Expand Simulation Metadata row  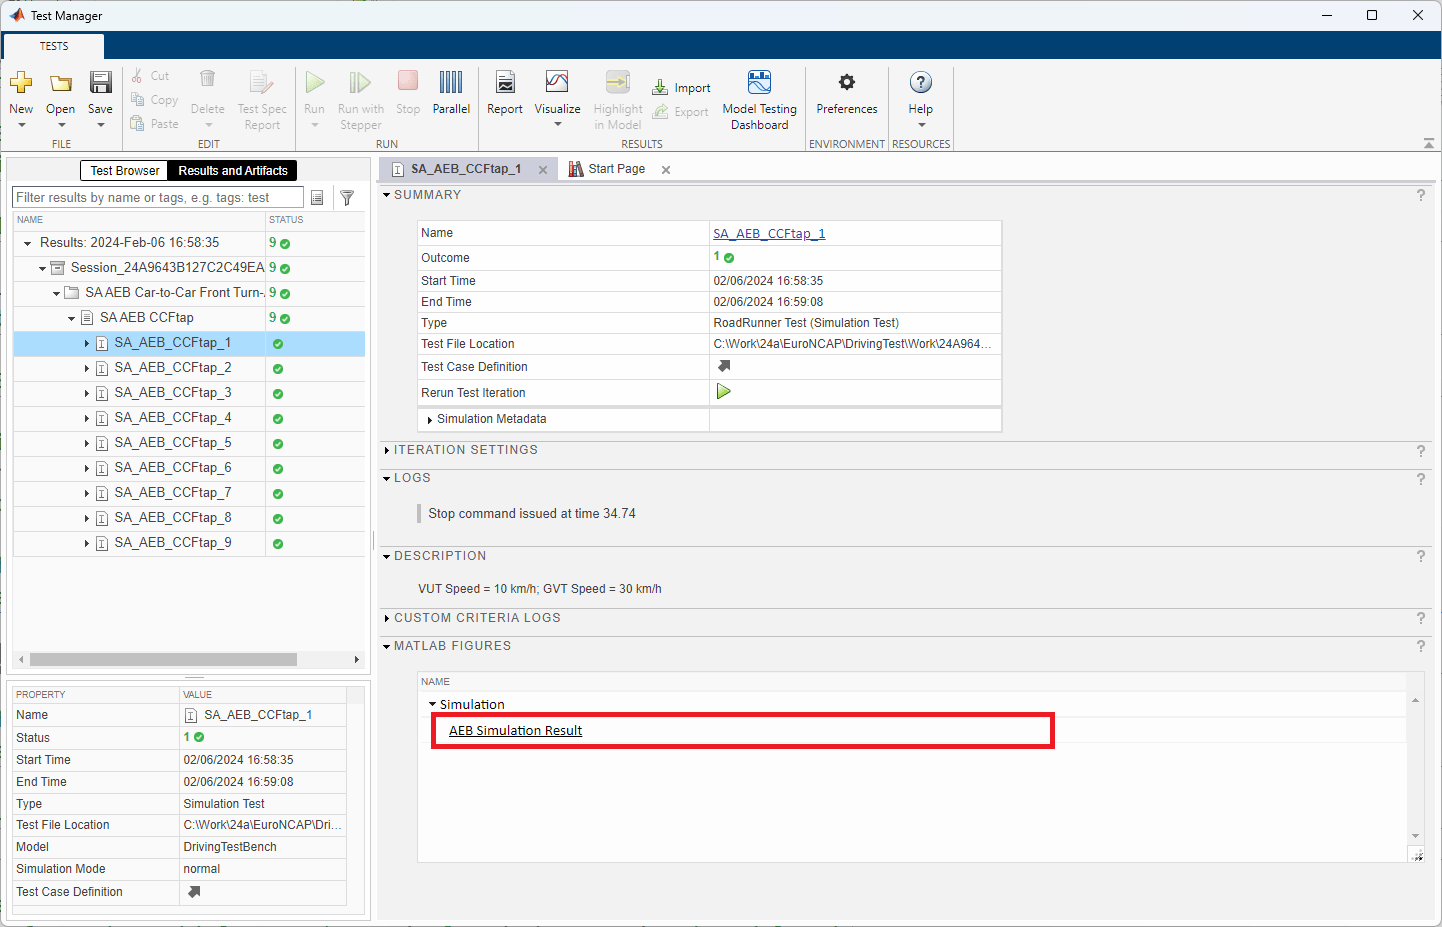(430, 420)
